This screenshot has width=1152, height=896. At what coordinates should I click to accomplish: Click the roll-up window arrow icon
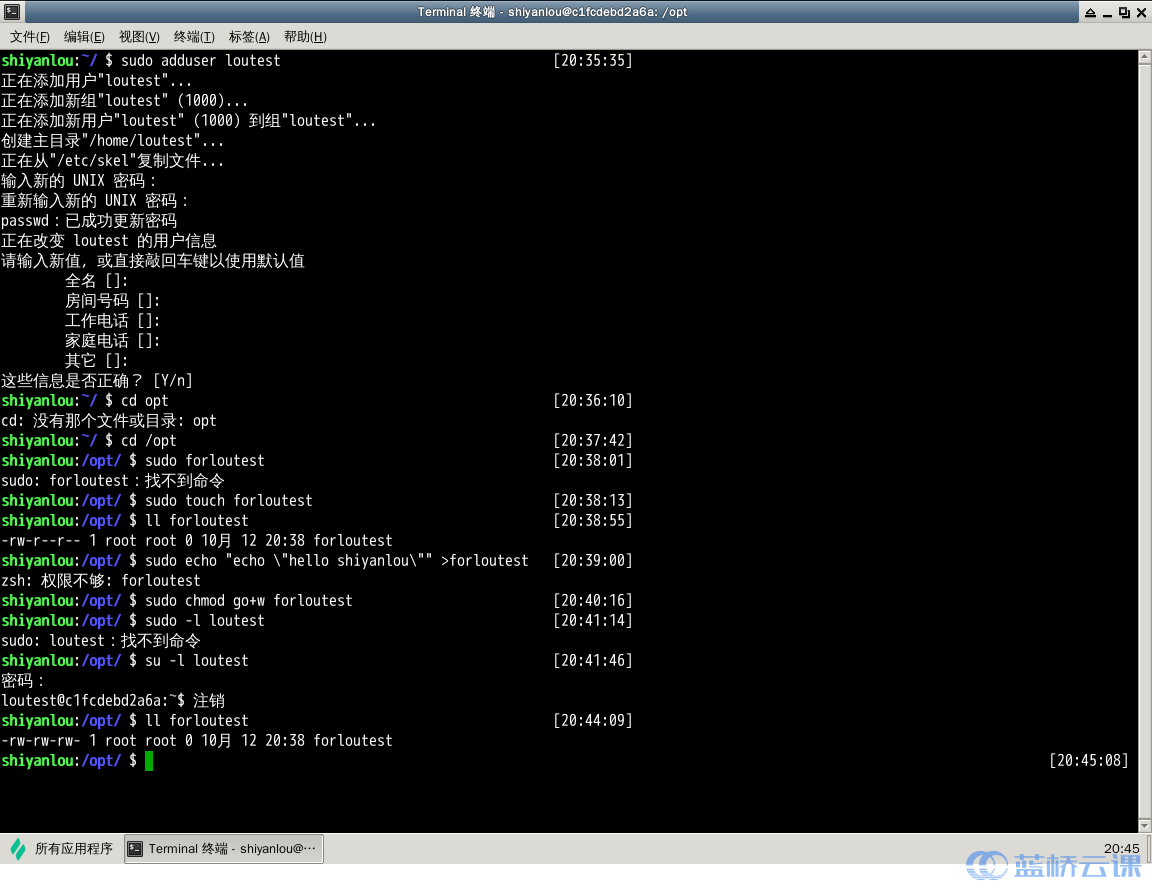click(1090, 12)
